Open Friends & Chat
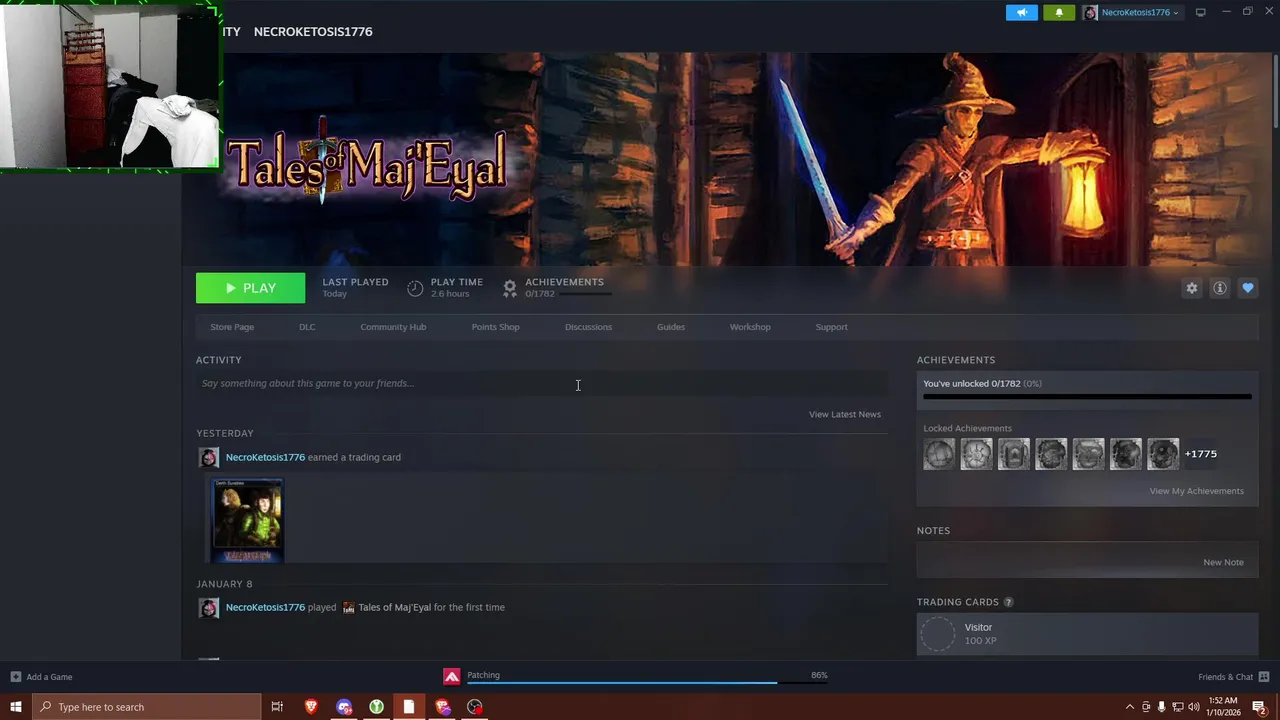1280x720 pixels. coord(1233,677)
